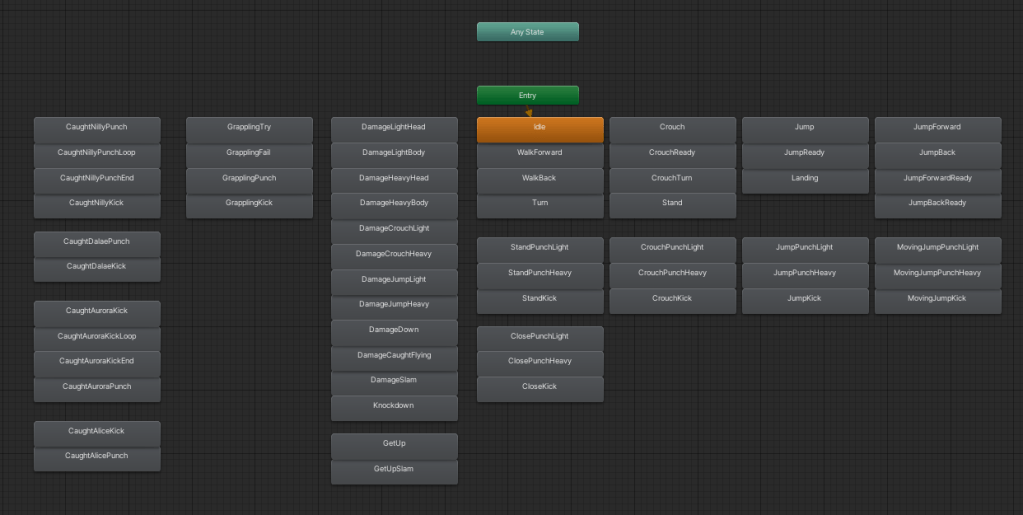Select the DamageLightHead state node
The width and height of the screenshot is (1023, 515).
click(x=394, y=128)
